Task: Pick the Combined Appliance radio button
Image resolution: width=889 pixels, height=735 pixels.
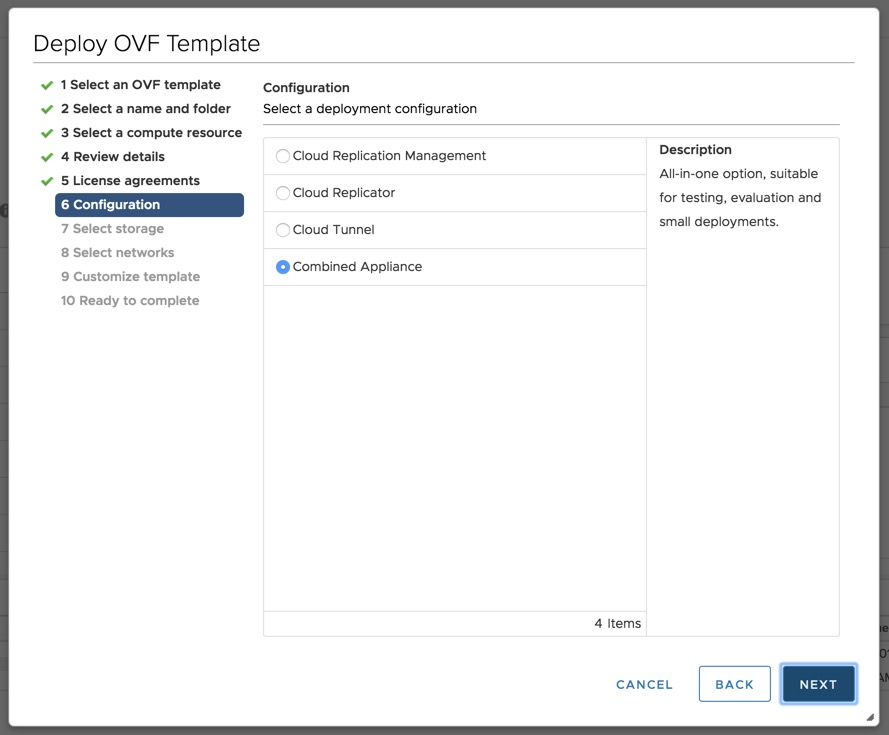Action: point(283,267)
